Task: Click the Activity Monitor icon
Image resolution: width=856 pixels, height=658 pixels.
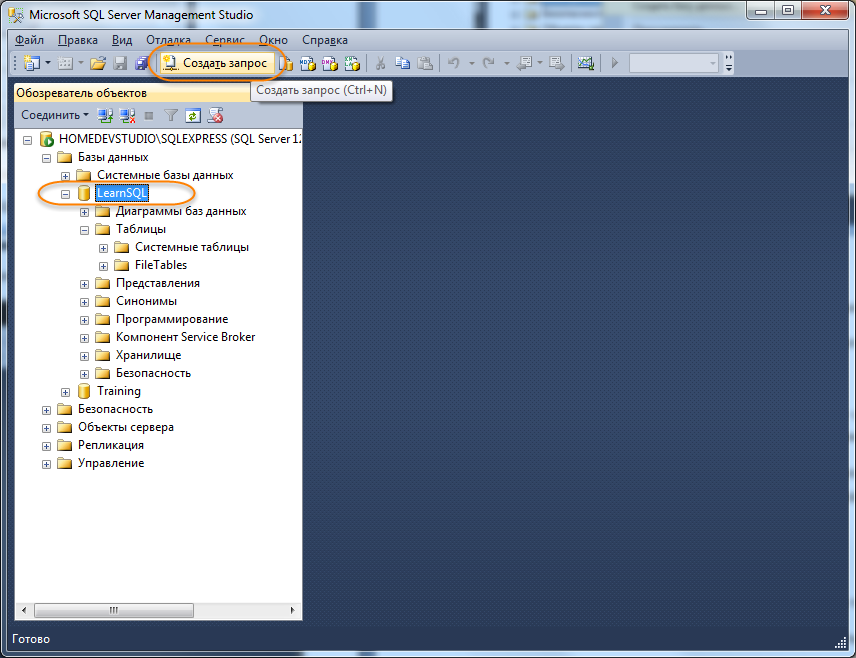Action: (x=586, y=63)
